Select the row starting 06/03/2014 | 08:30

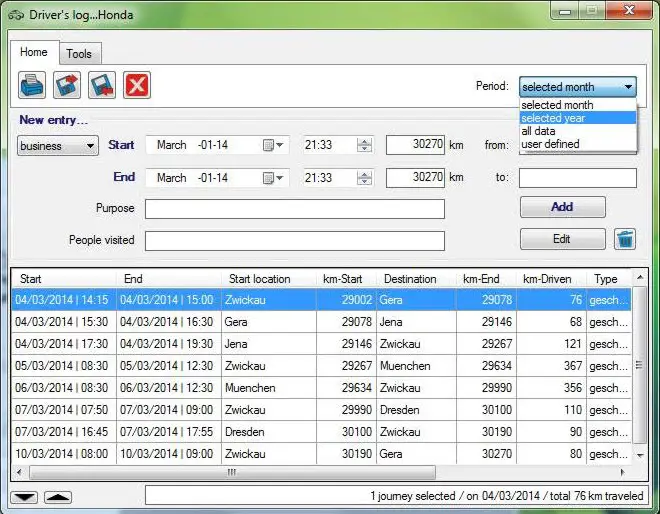click(x=322, y=388)
